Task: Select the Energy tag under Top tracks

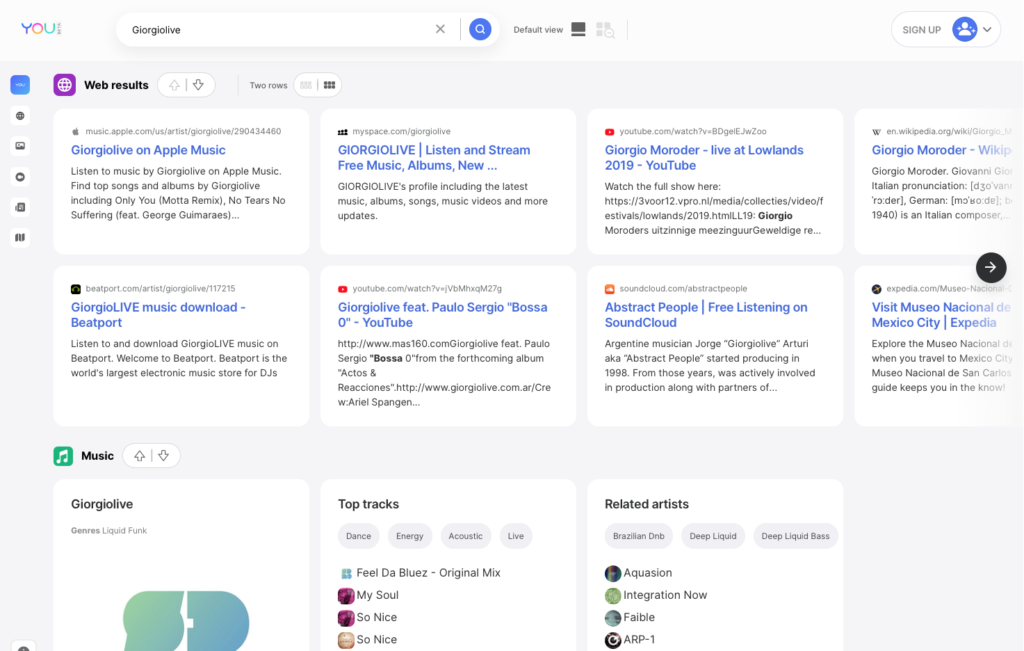Action: point(410,536)
